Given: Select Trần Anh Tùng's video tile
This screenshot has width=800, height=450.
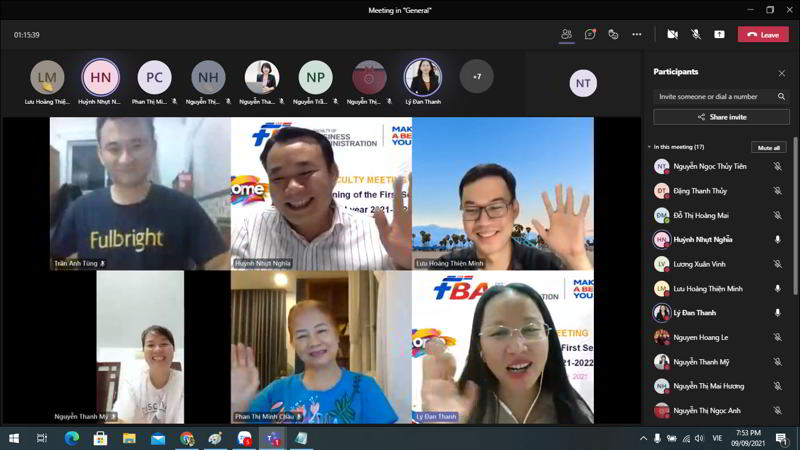Looking at the screenshot, I should [x=140, y=194].
